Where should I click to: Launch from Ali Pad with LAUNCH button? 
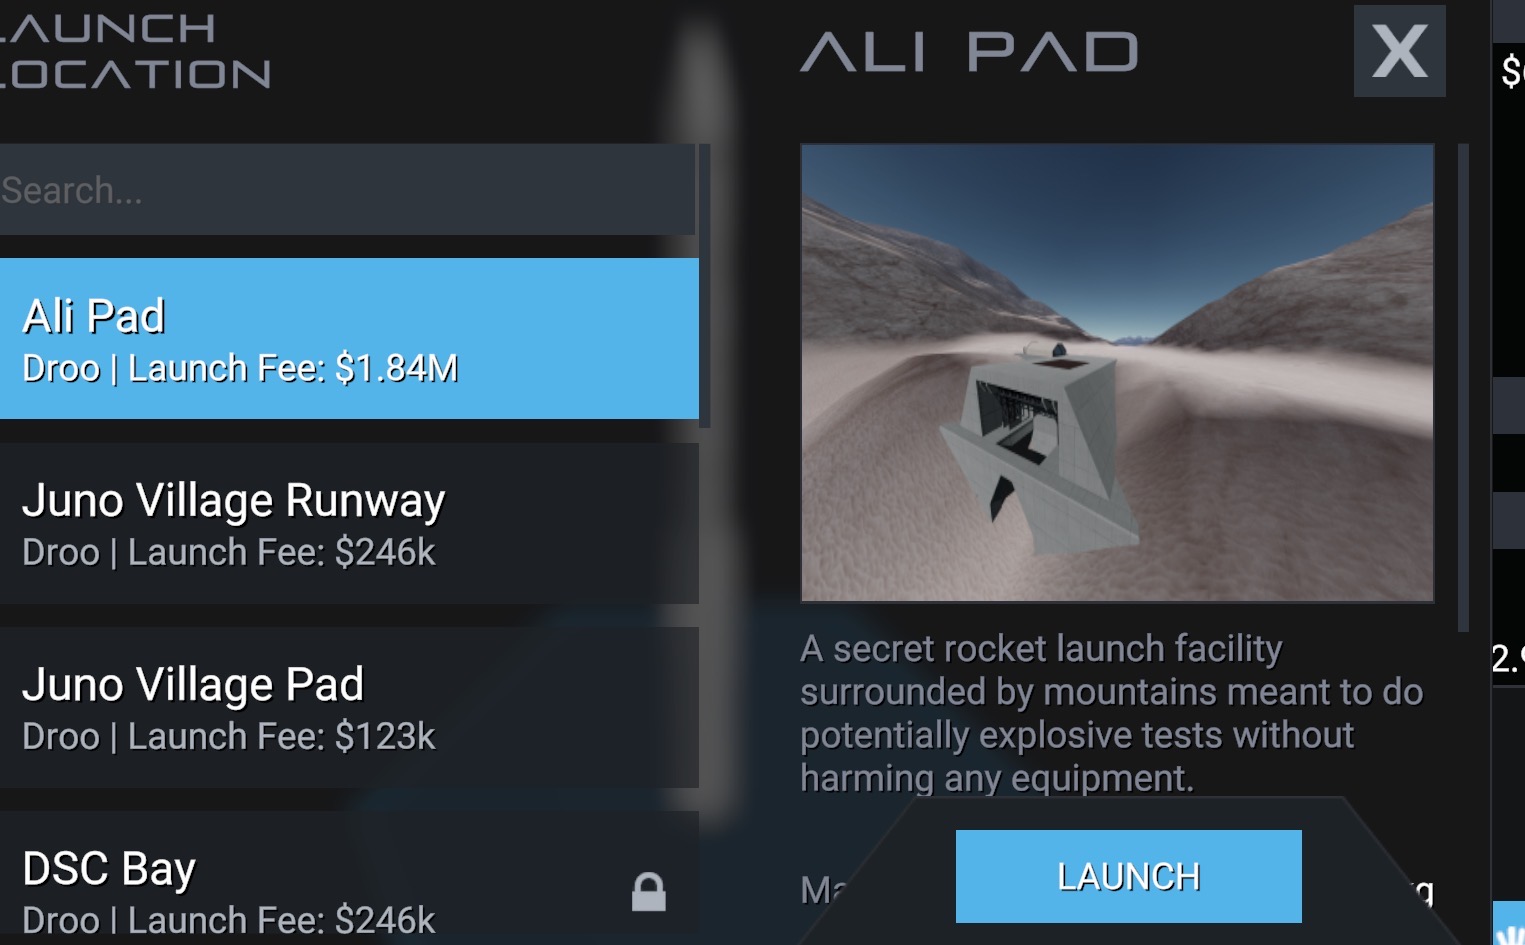pyautogui.click(x=1128, y=876)
